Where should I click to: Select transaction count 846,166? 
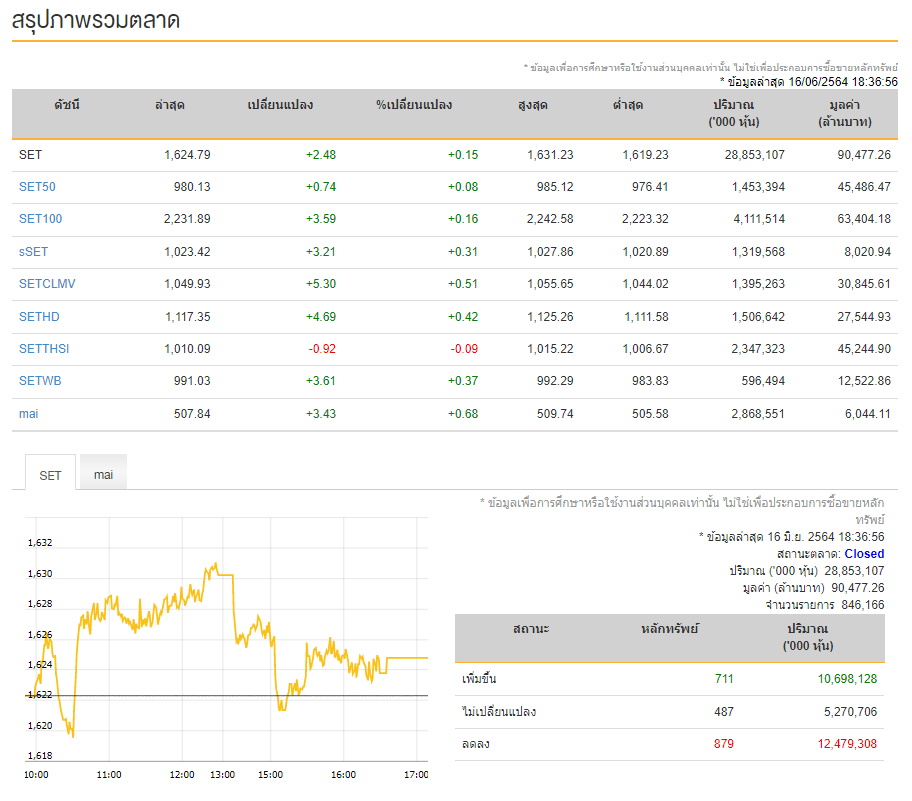pyautogui.click(x=863, y=605)
